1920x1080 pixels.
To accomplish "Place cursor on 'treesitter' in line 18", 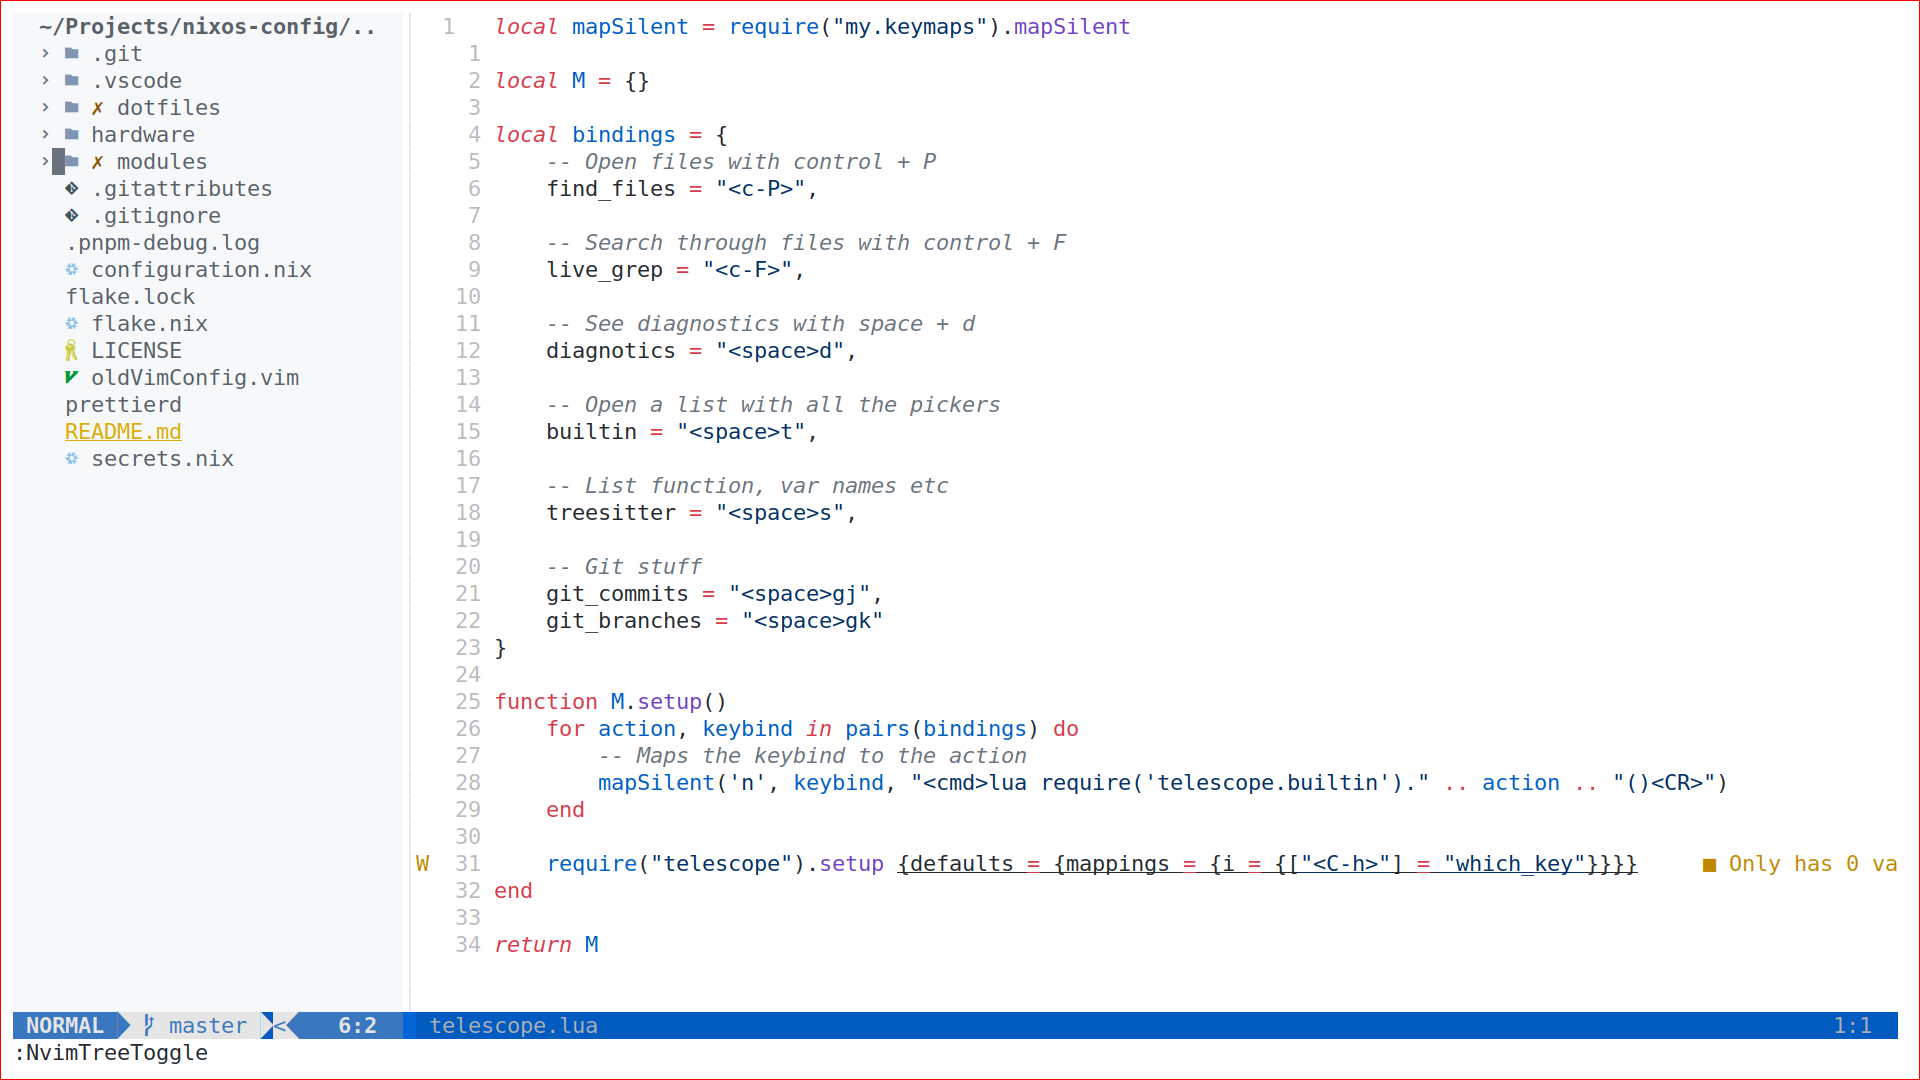I will pos(611,512).
